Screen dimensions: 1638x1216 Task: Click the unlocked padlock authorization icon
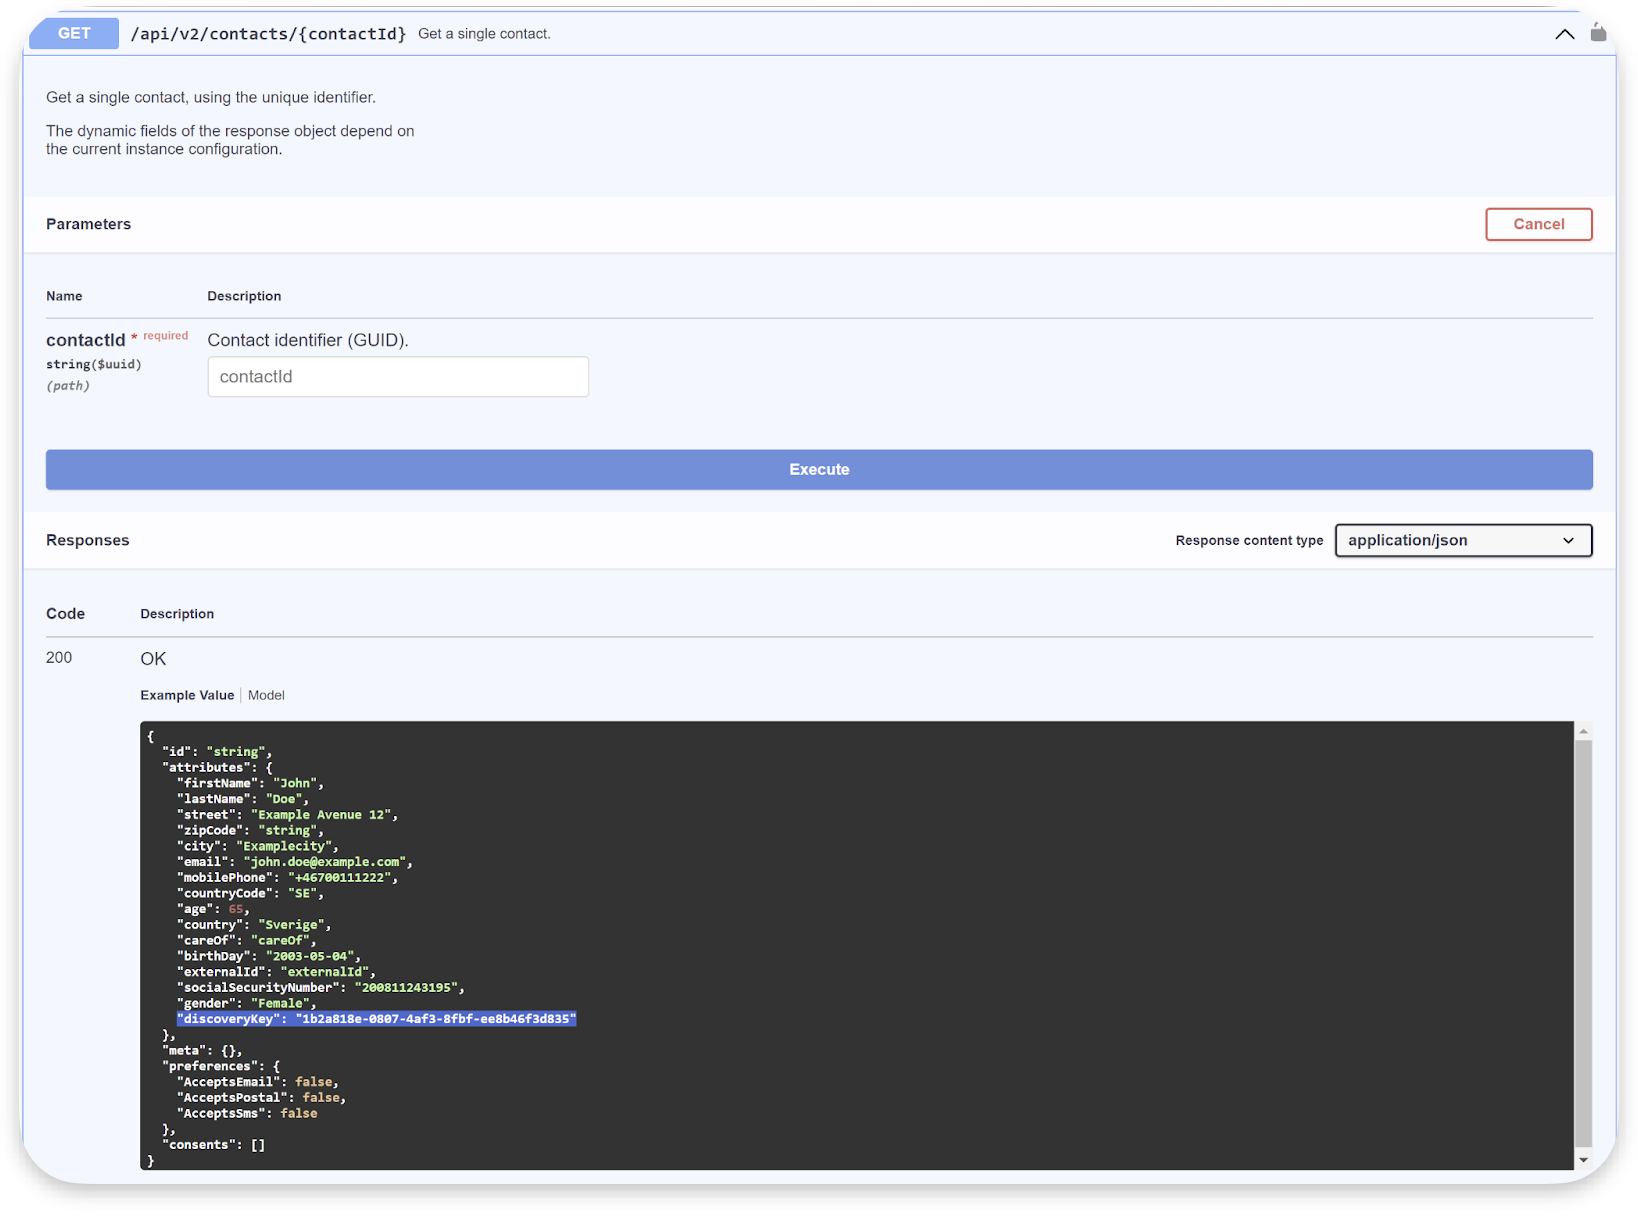point(1598,33)
